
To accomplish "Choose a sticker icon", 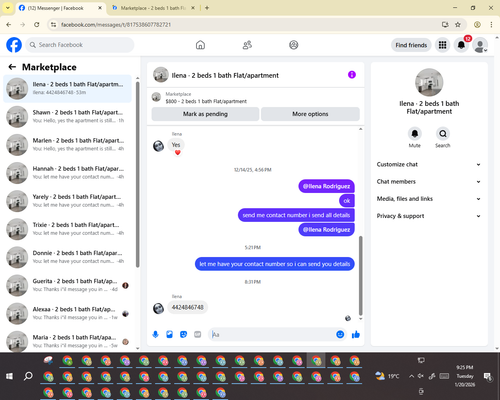I will click(183, 334).
